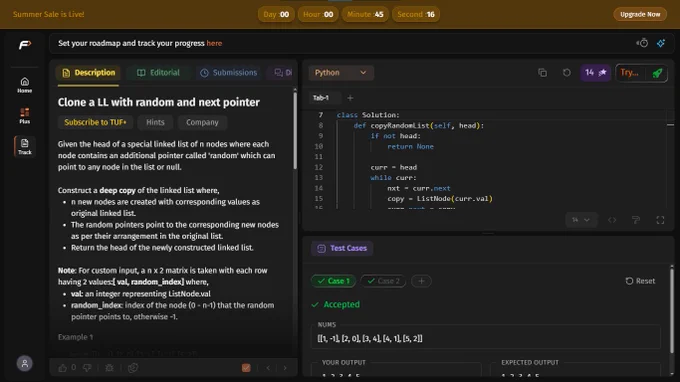Click the format code paint roller icon
This screenshot has width=680, height=382.
(636, 220)
